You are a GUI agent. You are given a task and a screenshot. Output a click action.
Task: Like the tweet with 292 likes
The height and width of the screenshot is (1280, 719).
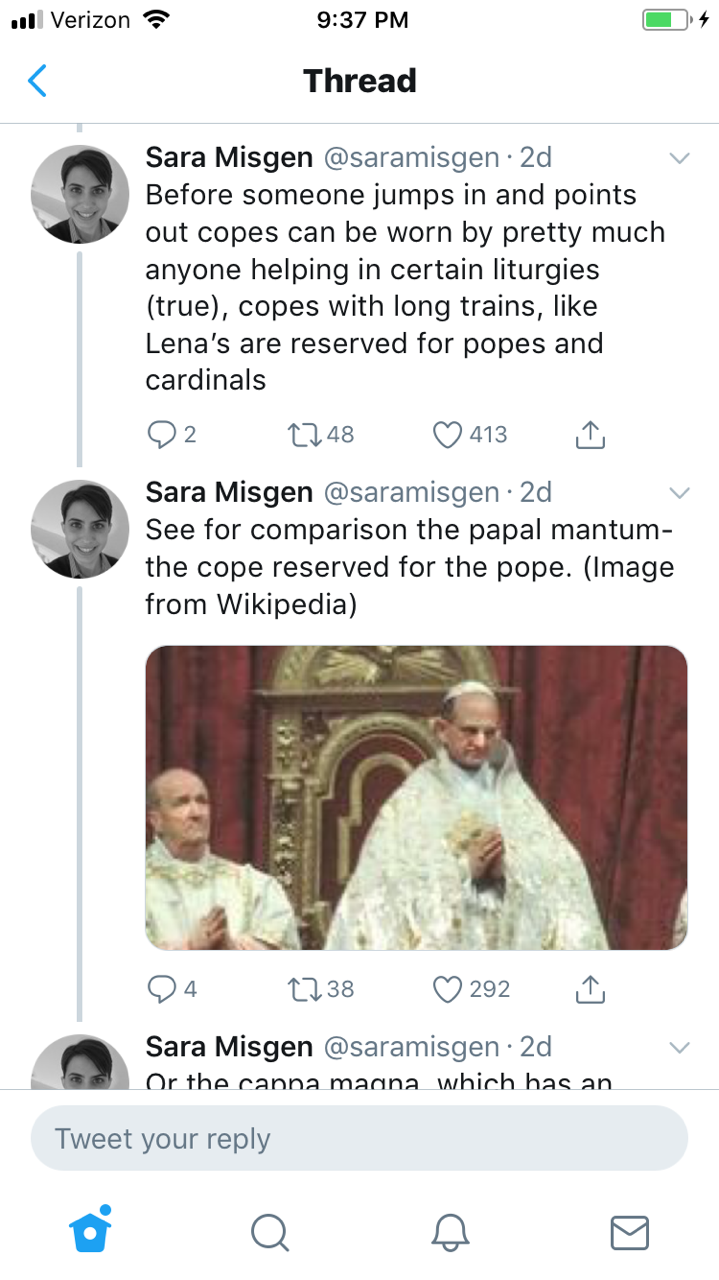point(447,989)
